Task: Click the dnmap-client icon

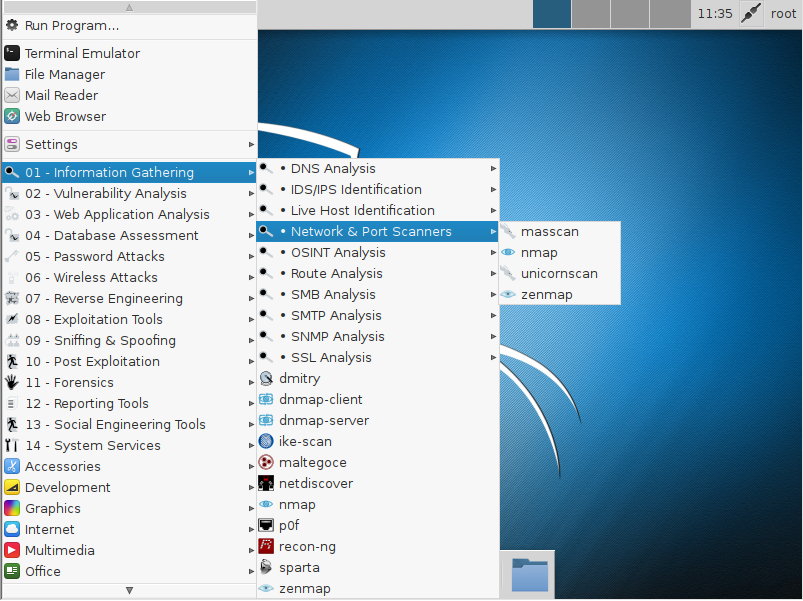Action: (266, 399)
